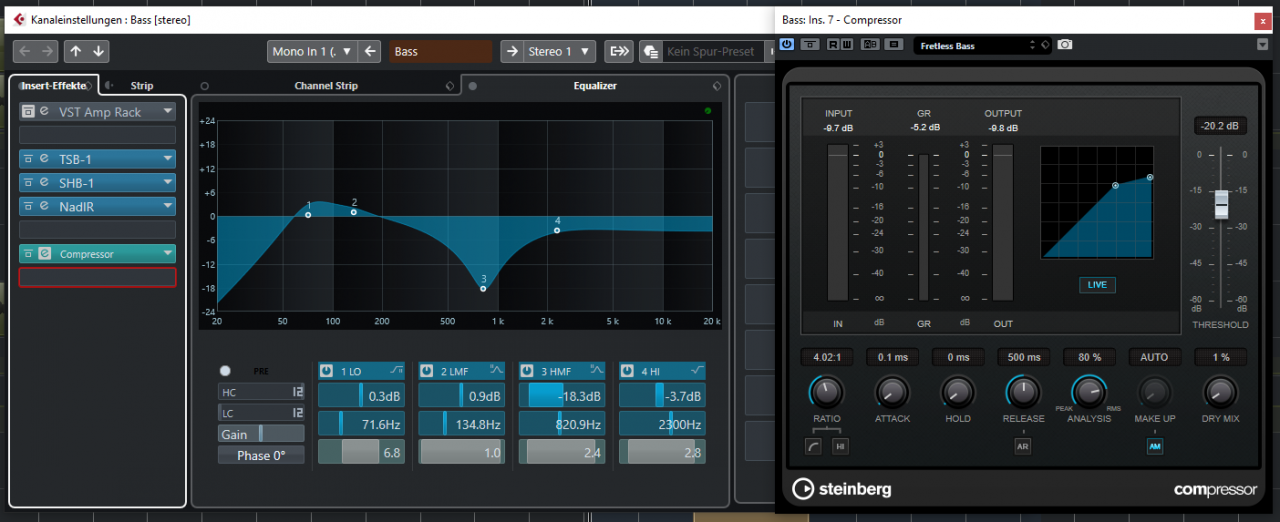Open the Compressor insert editor (e icon)
Viewport: 1280px width, 522px height.
point(44,254)
